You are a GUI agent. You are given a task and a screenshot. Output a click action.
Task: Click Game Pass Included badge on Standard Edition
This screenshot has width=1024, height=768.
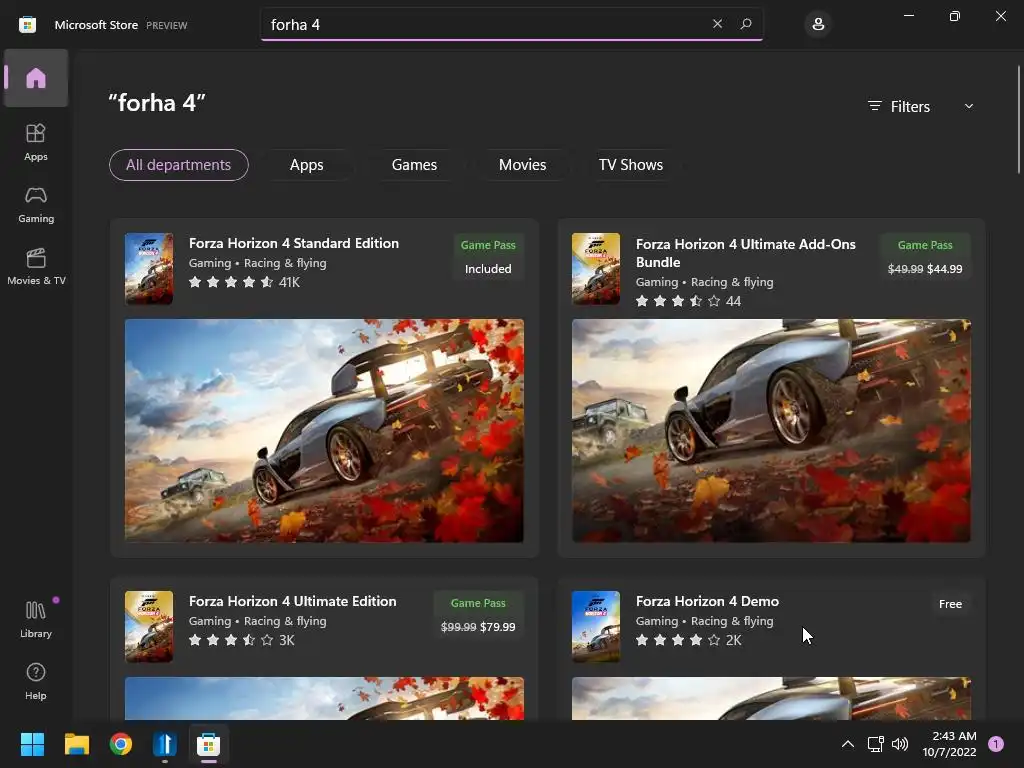point(488,257)
